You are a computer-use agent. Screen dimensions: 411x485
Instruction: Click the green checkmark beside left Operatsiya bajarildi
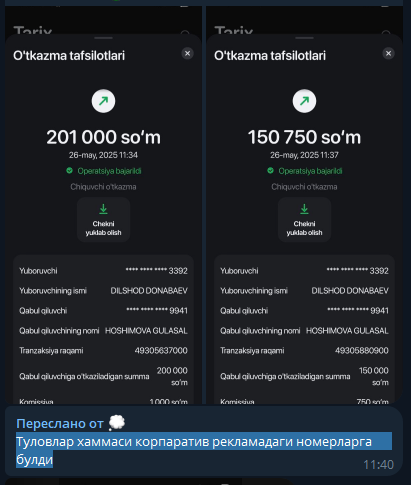pyautogui.click(x=69, y=171)
